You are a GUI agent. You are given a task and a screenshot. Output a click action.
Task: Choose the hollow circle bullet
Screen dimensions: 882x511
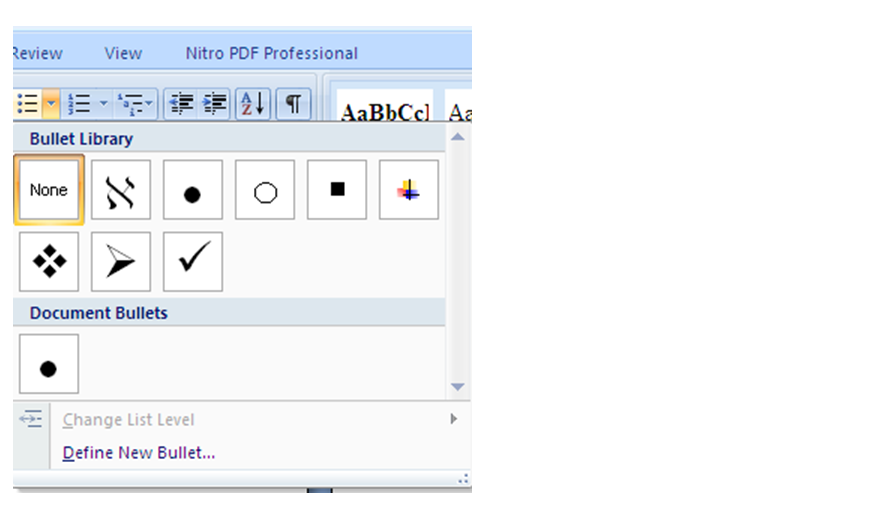pyautogui.click(x=265, y=190)
